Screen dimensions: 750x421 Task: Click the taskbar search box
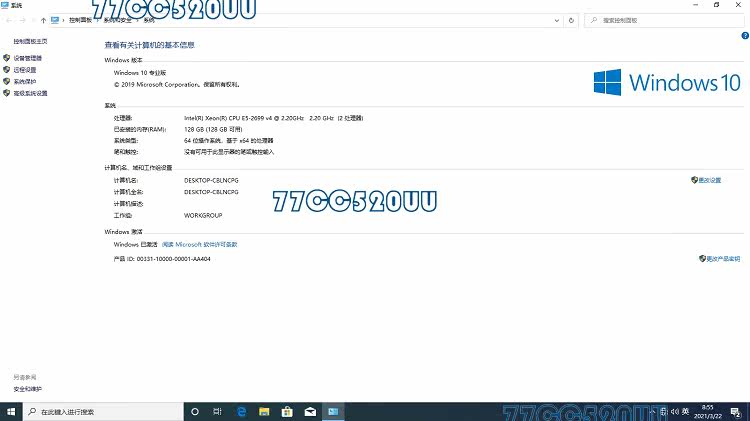tap(103, 411)
